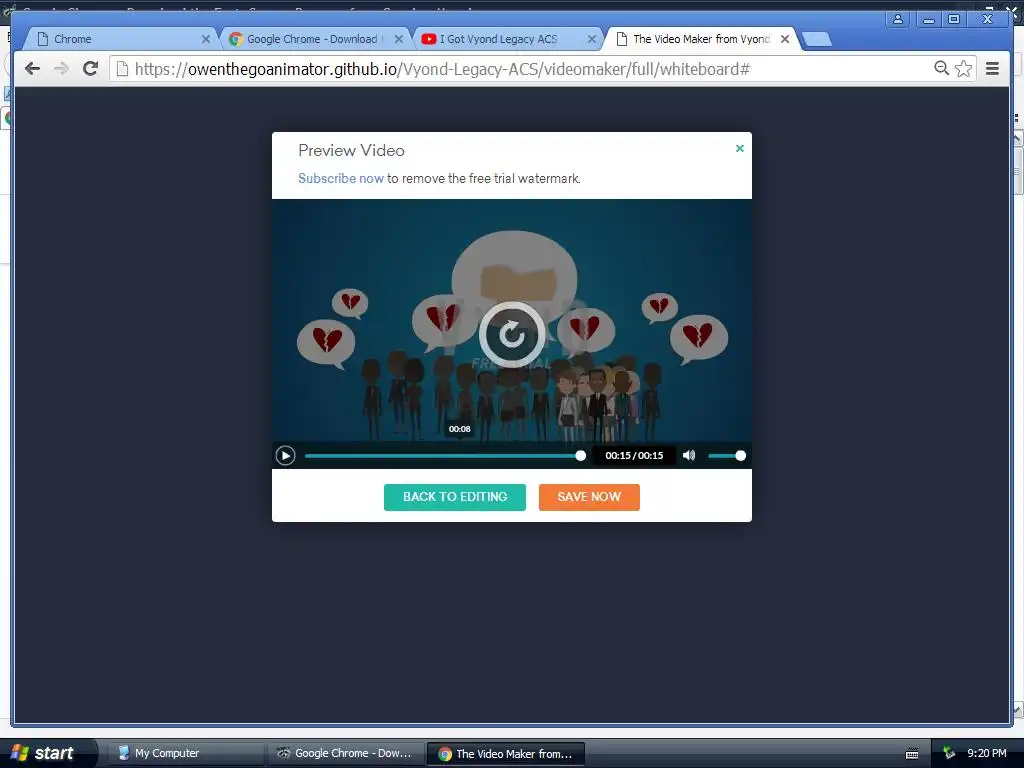Viewport: 1024px width, 768px height.
Task: Click the forward navigation arrow
Action: 61,69
